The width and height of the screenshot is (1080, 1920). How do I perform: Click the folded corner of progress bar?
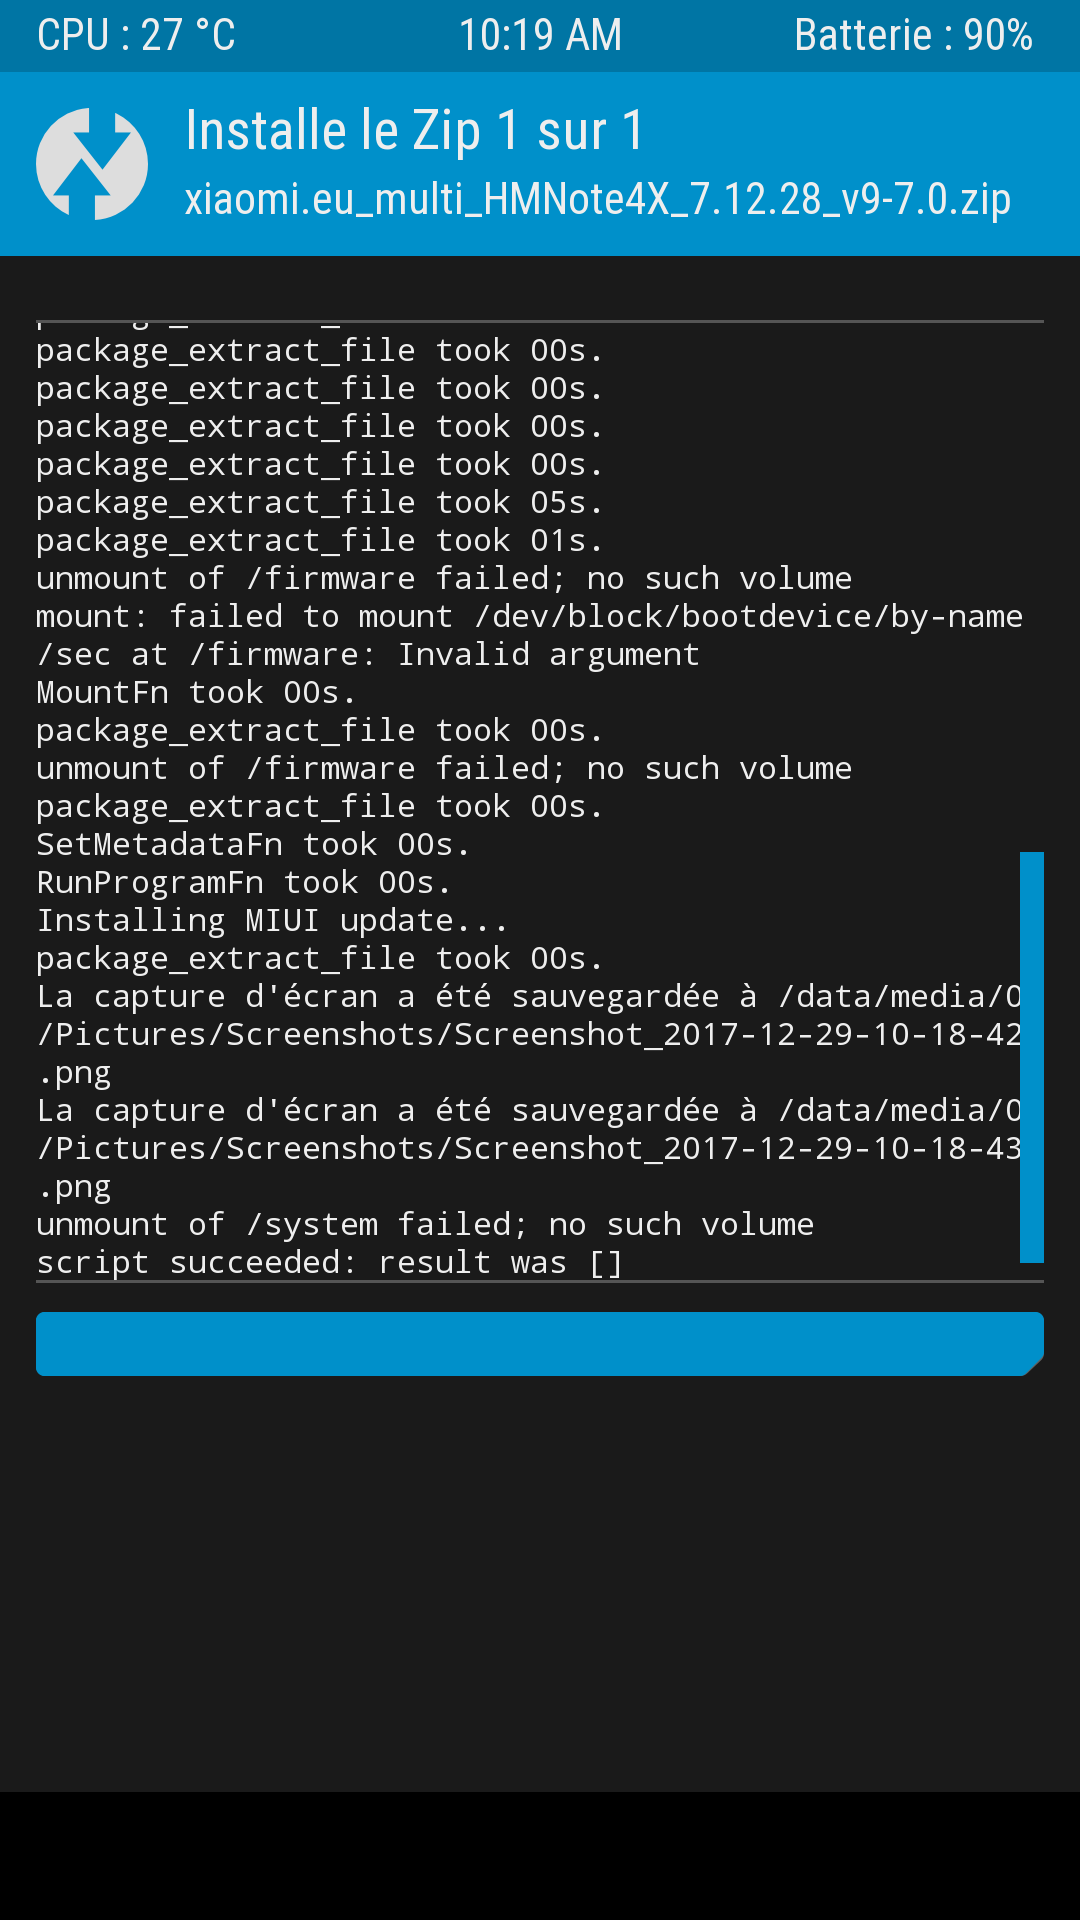pyautogui.click(x=1034, y=1366)
